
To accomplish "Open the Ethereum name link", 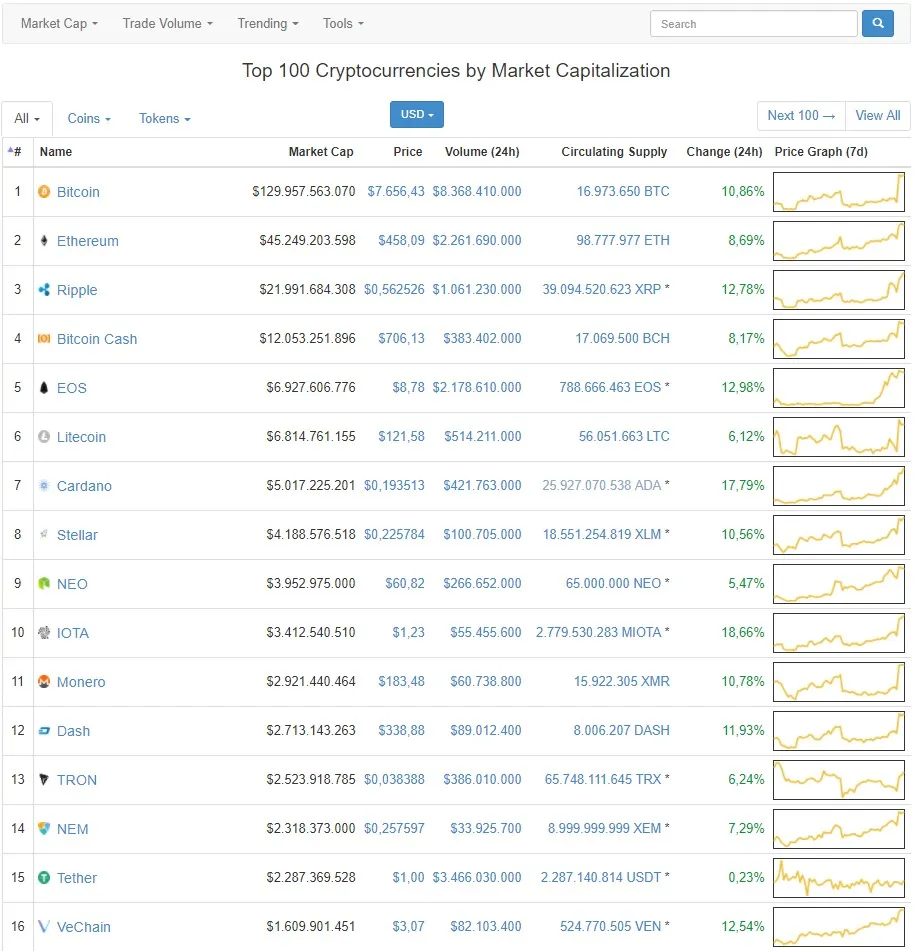I will tap(88, 241).
